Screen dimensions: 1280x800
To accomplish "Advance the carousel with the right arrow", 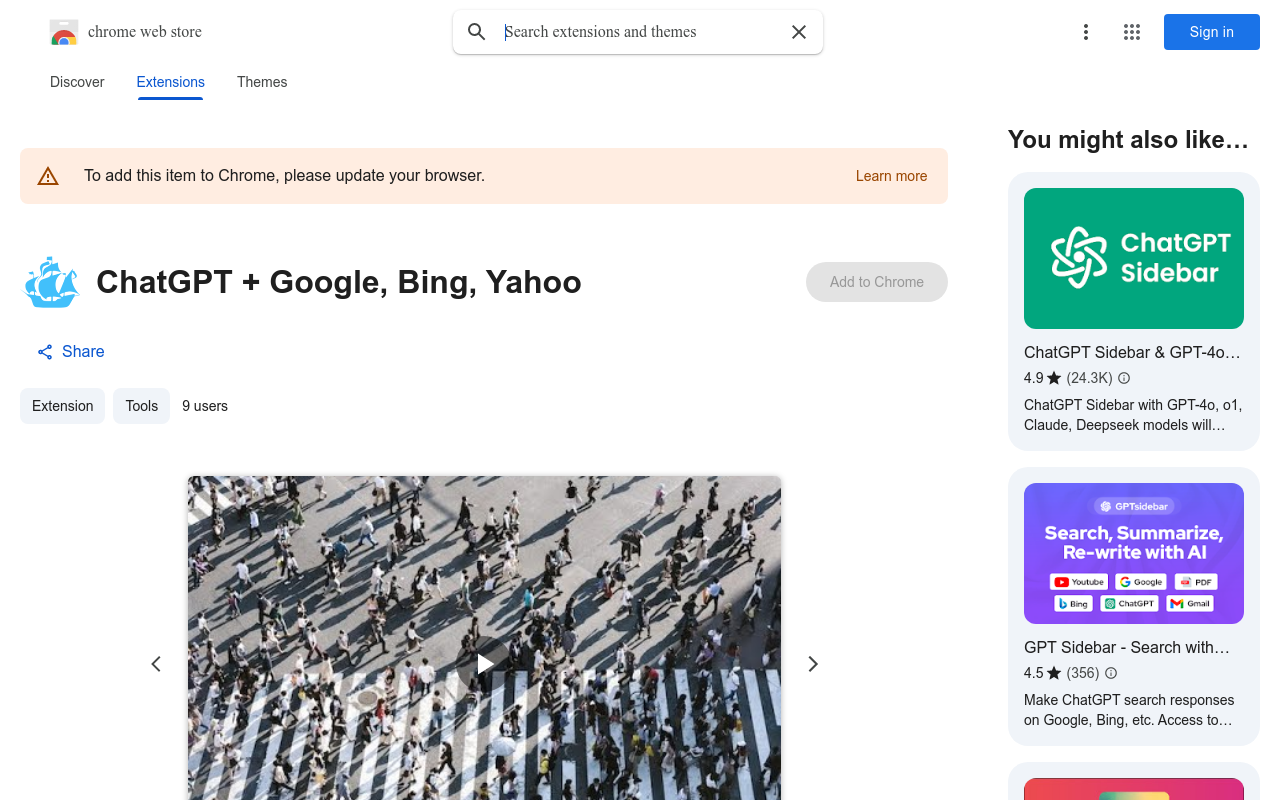I will click(812, 663).
